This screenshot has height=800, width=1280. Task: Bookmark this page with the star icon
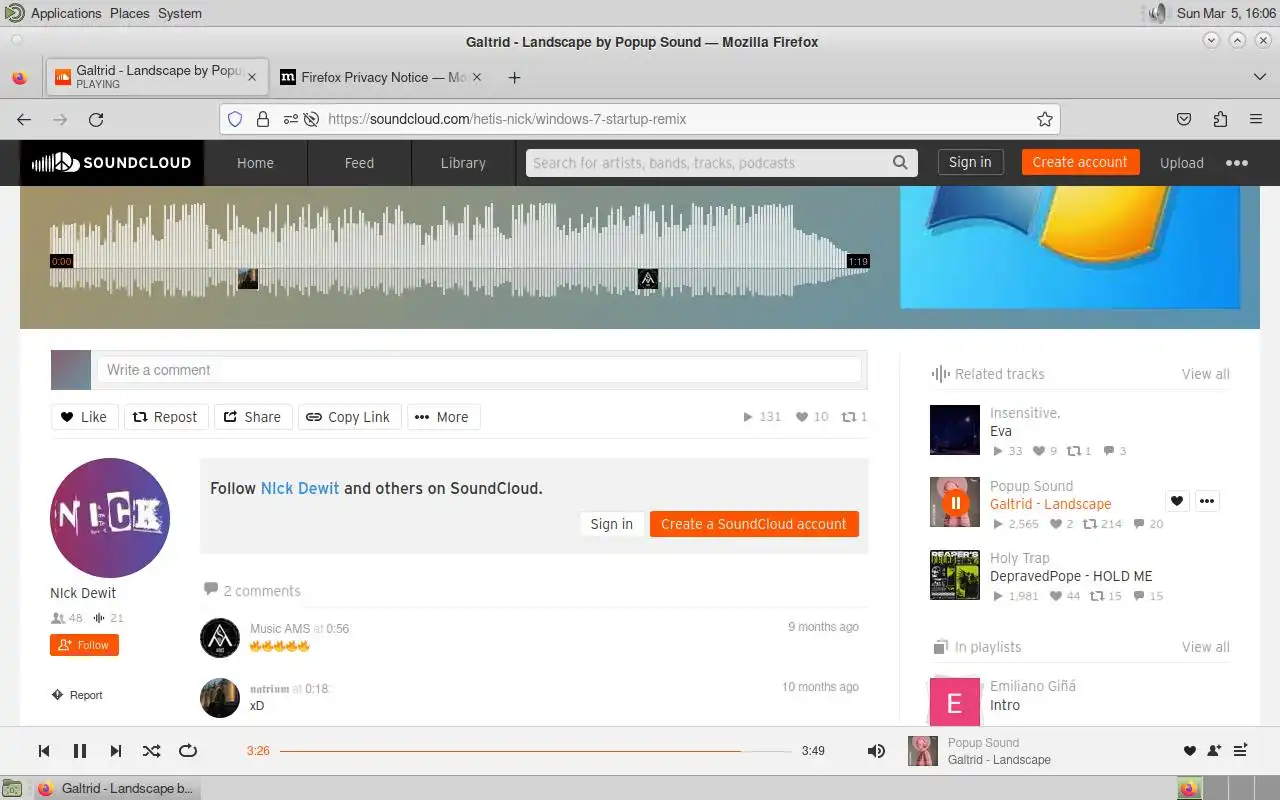pyautogui.click(x=1045, y=119)
